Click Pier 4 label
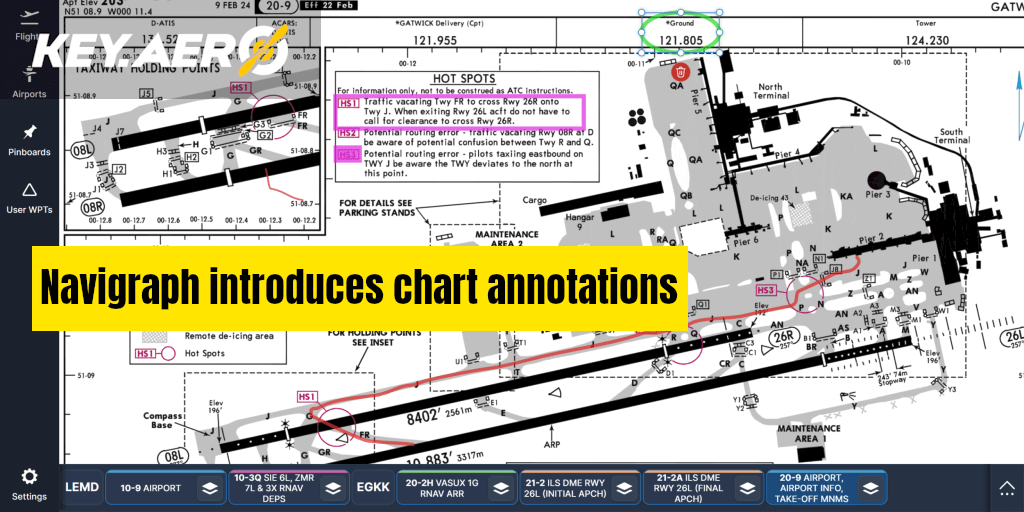 788,154
